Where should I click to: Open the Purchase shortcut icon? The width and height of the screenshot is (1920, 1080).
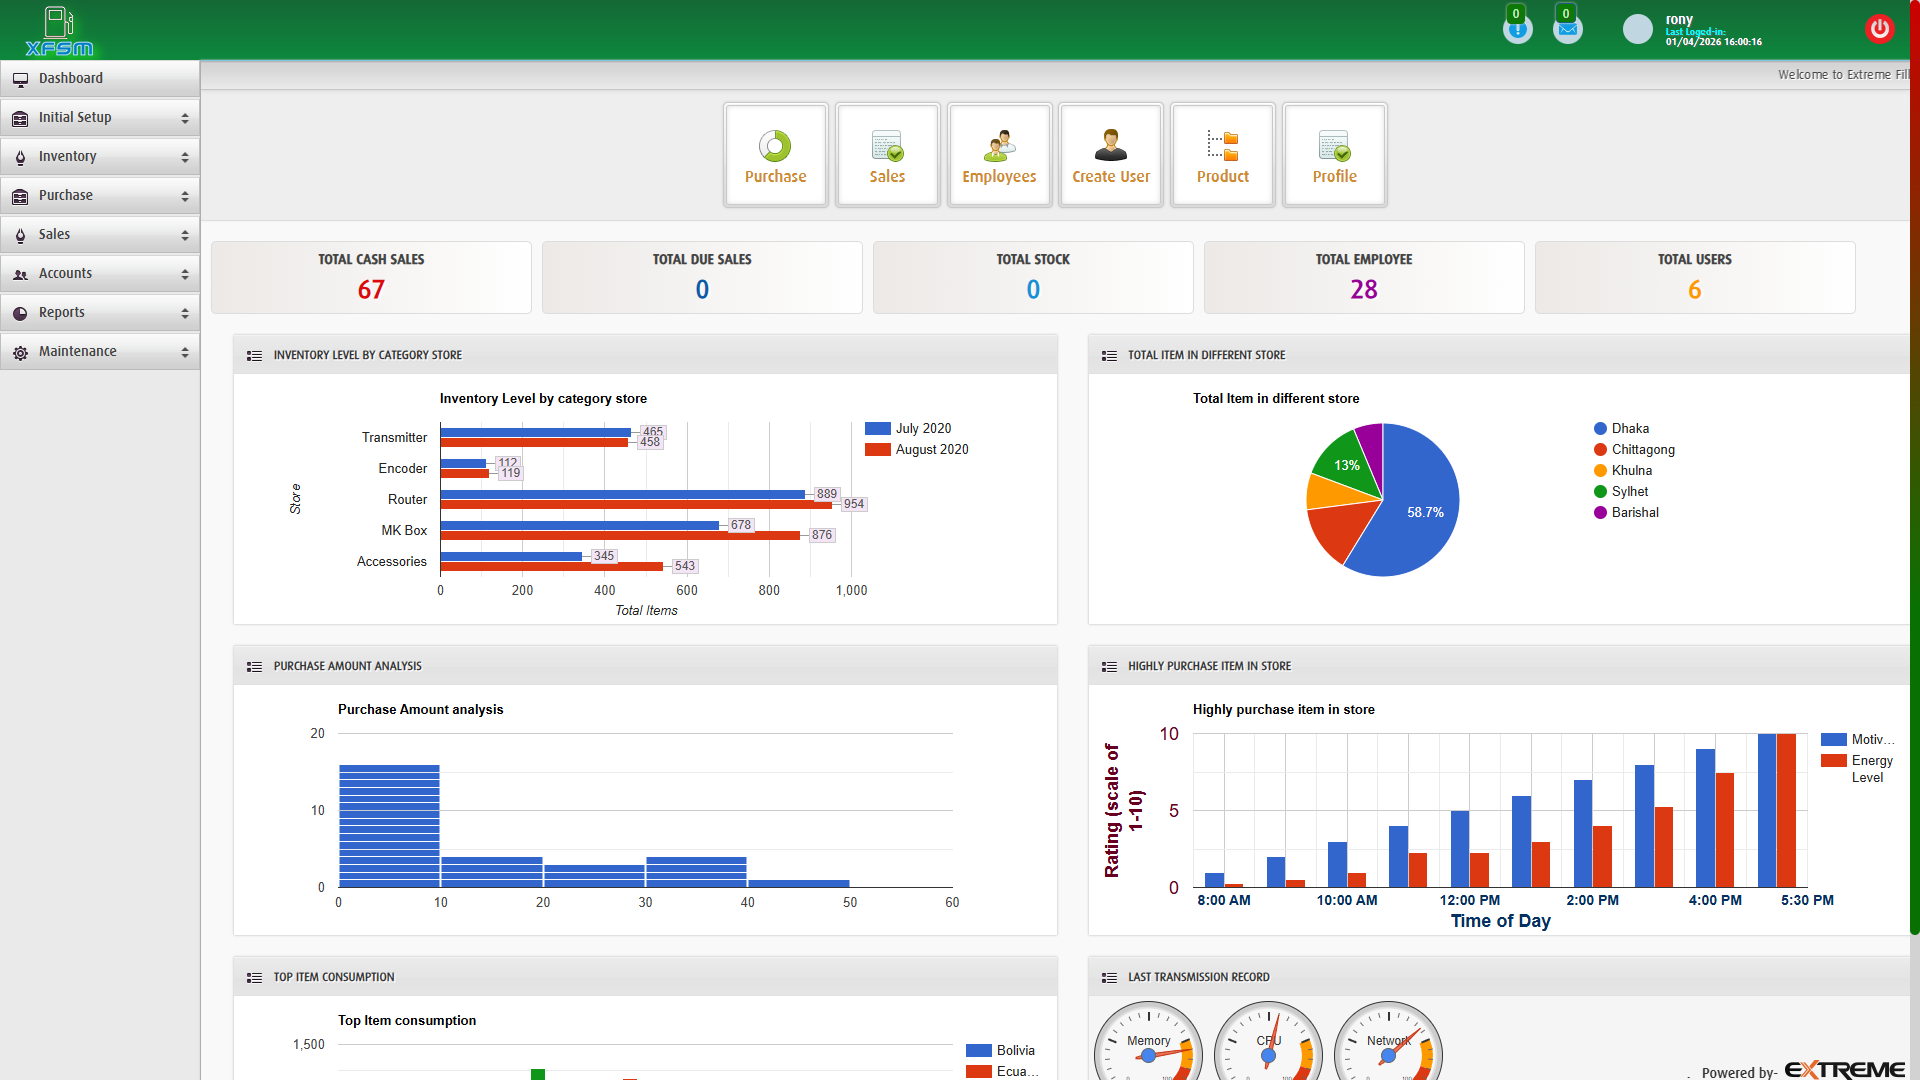tap(775, 154)
